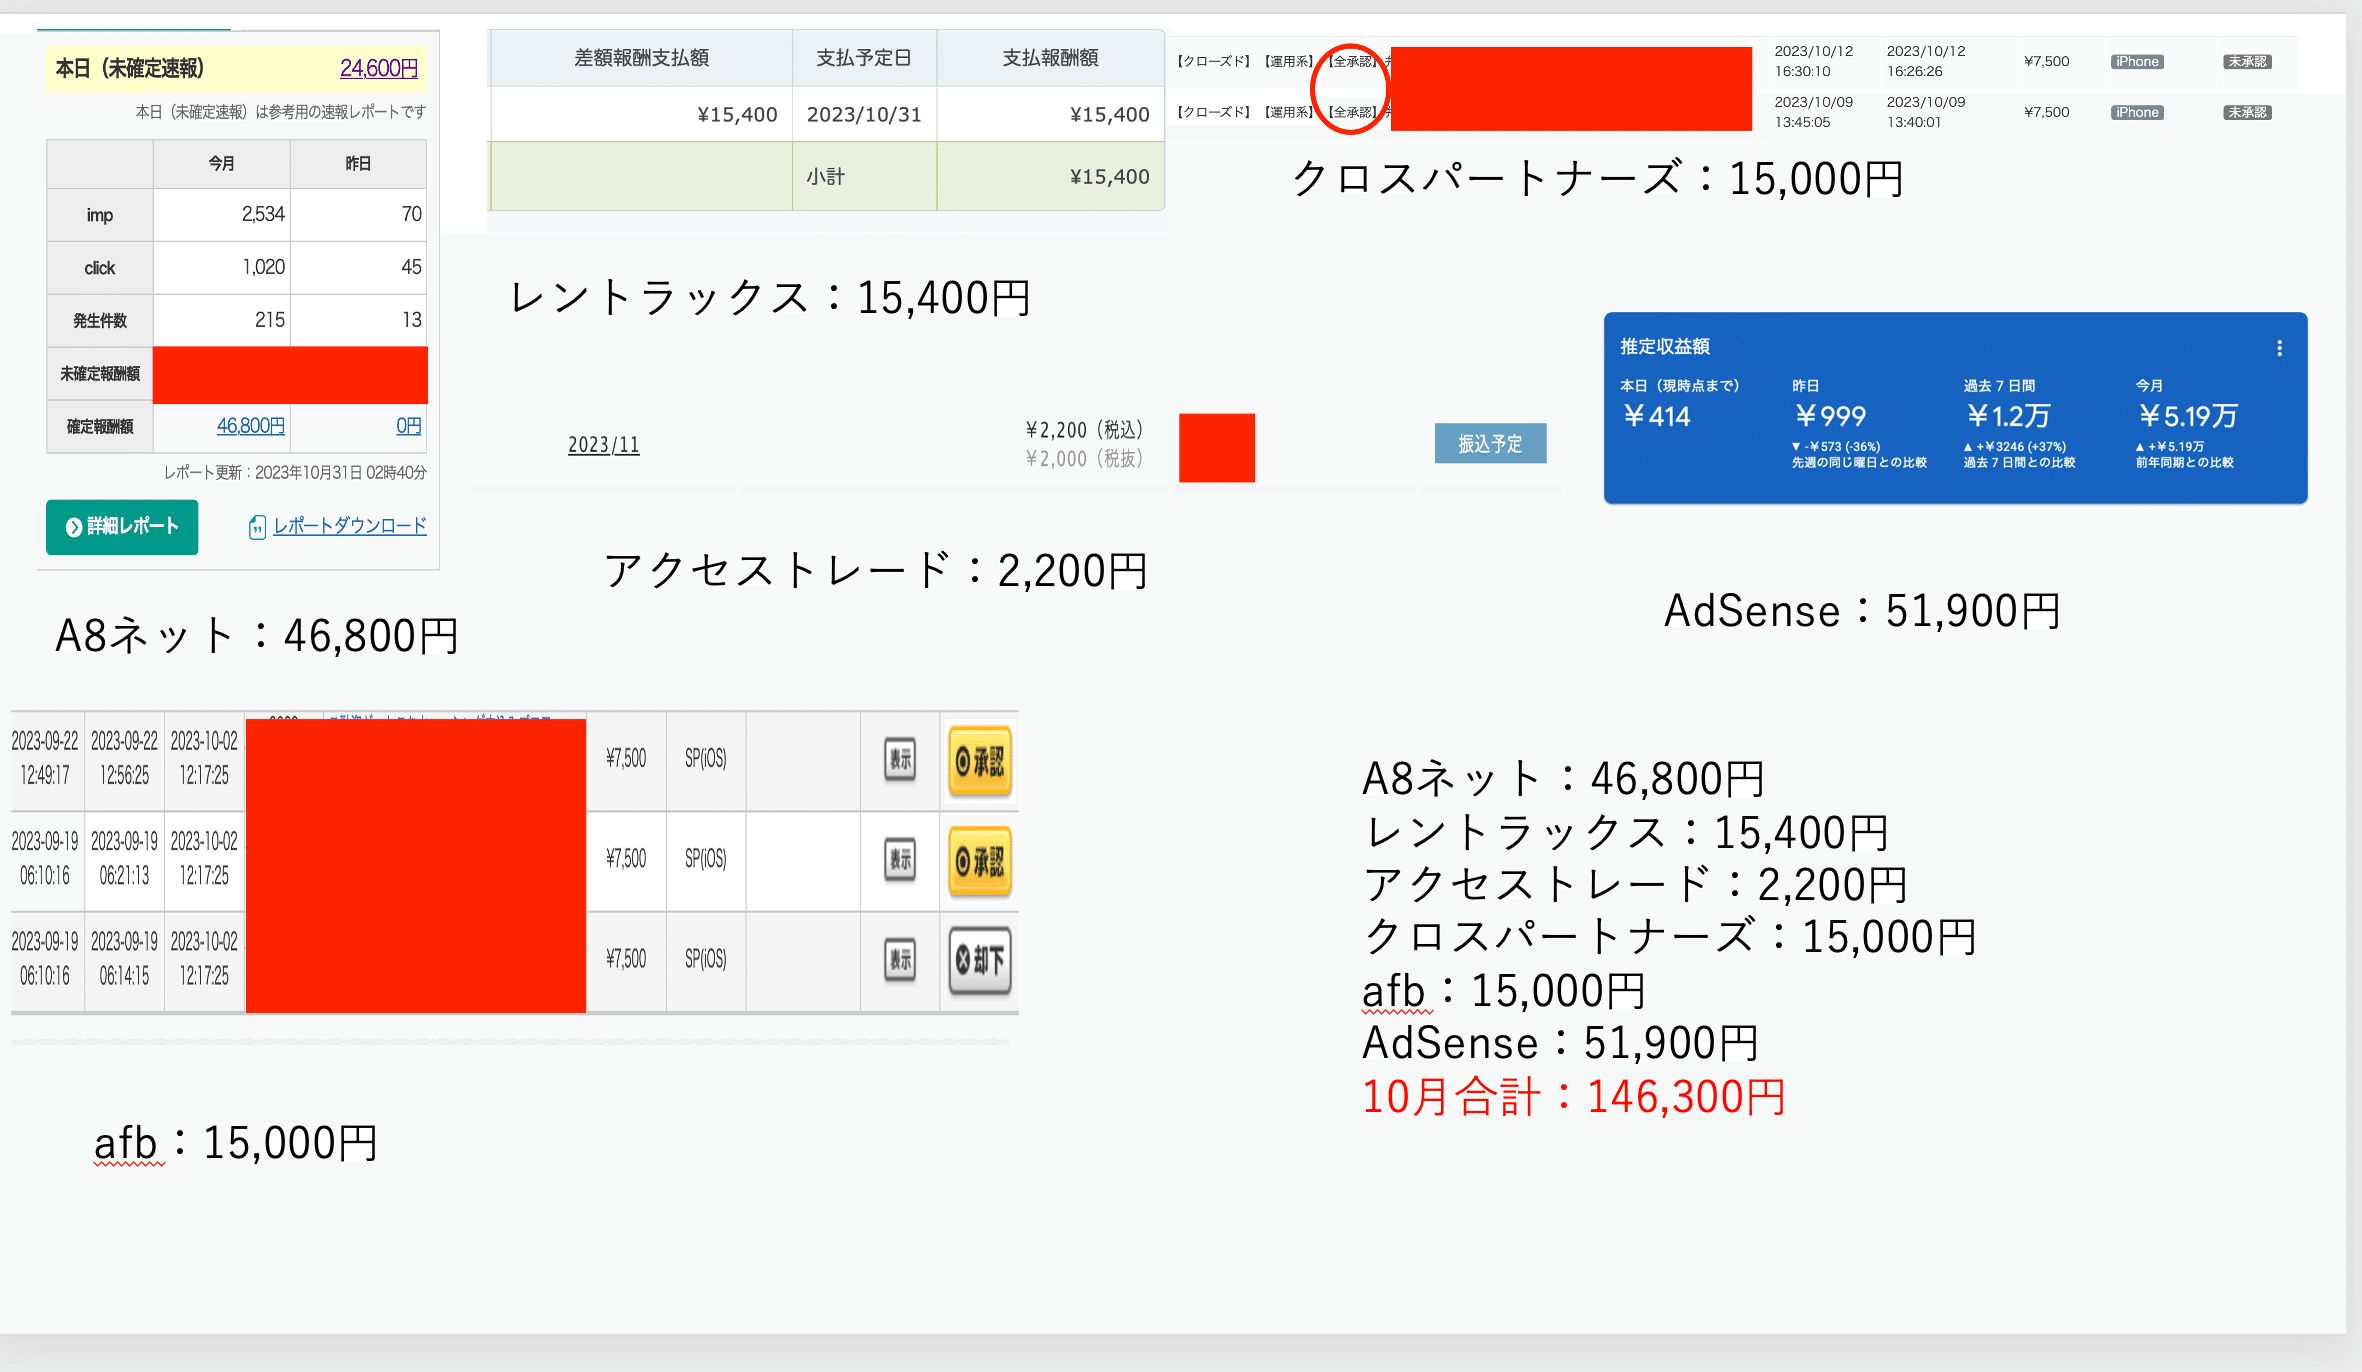Click the report download document icon
2362x1372 pixels.
click(x=257, y=527)
